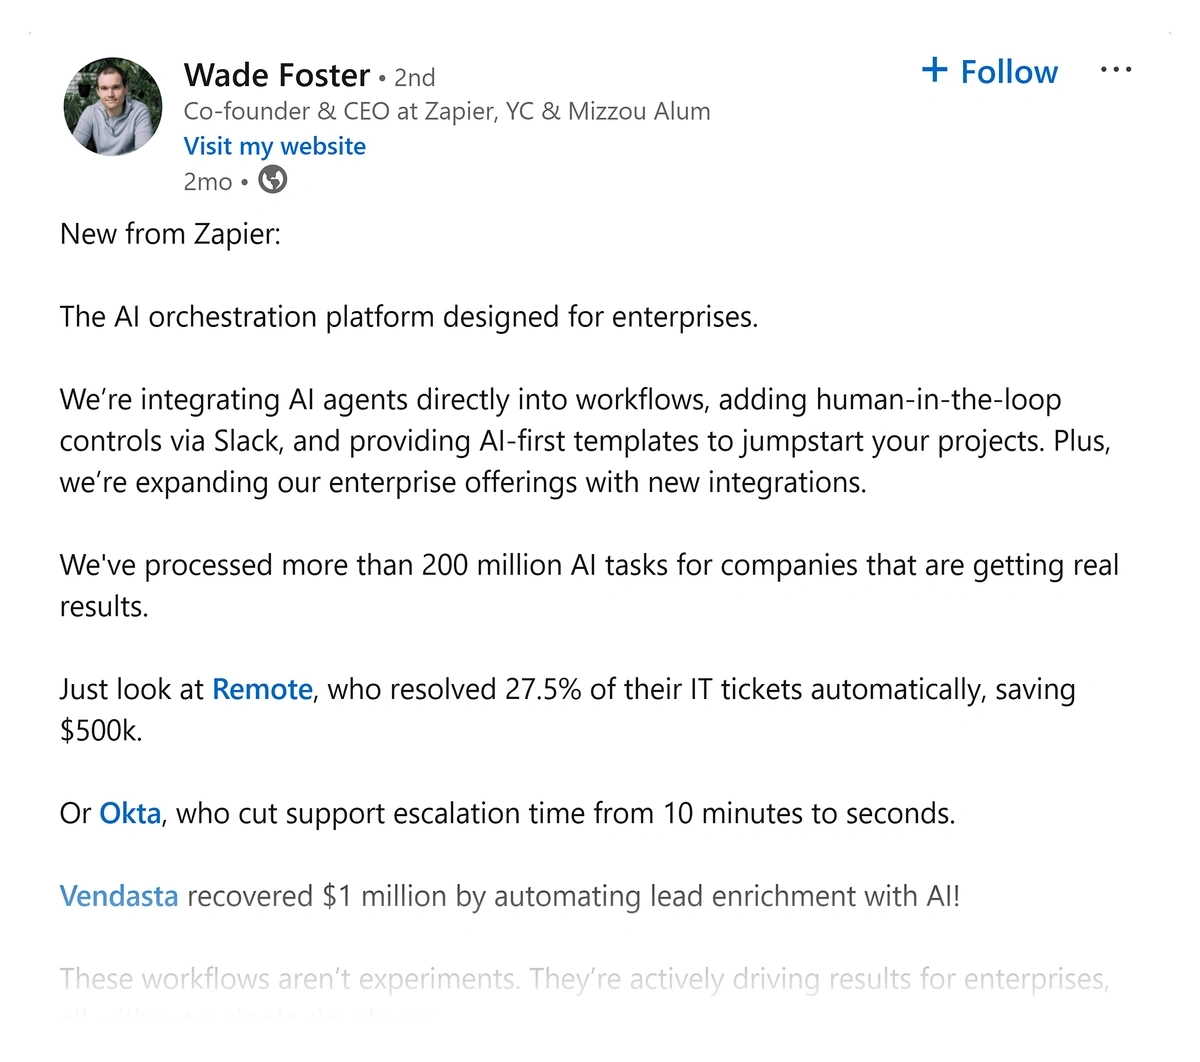The height and width of the screenshot is (1062, 1200).
Task: Click the "200 million AI tasks" sentence
Action: click(588, 565)
